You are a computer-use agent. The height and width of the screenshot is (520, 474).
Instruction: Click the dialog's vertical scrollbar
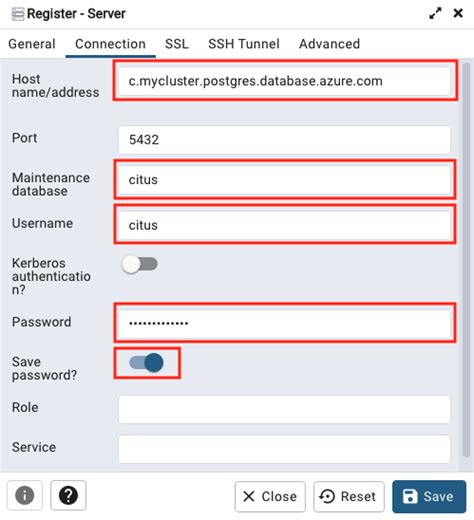point(466,260)
